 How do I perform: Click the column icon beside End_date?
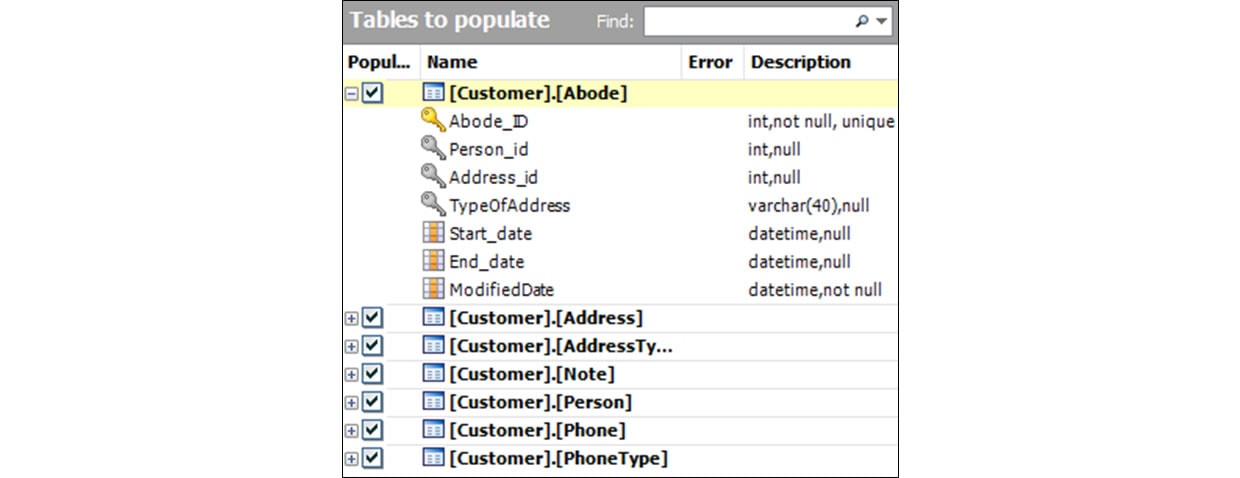(x=433, y=261)
